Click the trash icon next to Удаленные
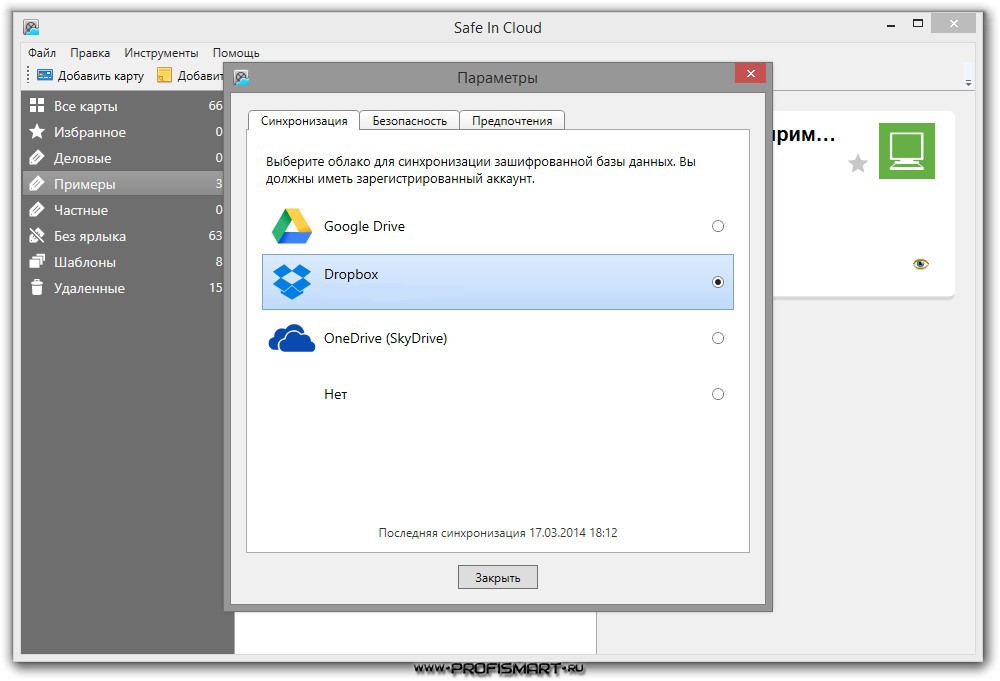Image resolution: width=1000 pixels, height=681 pixels. [38, 288]
